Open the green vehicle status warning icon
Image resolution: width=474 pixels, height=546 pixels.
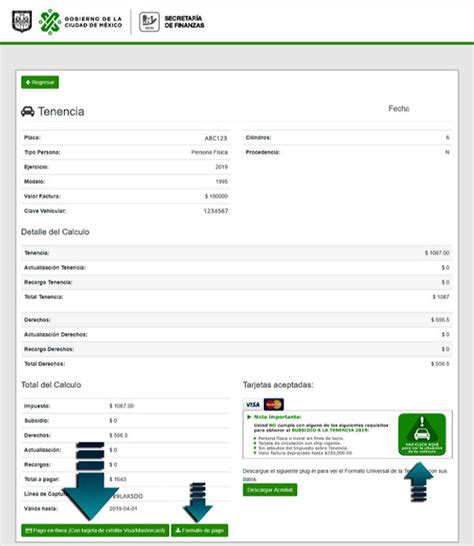click(x=422, y=434)
